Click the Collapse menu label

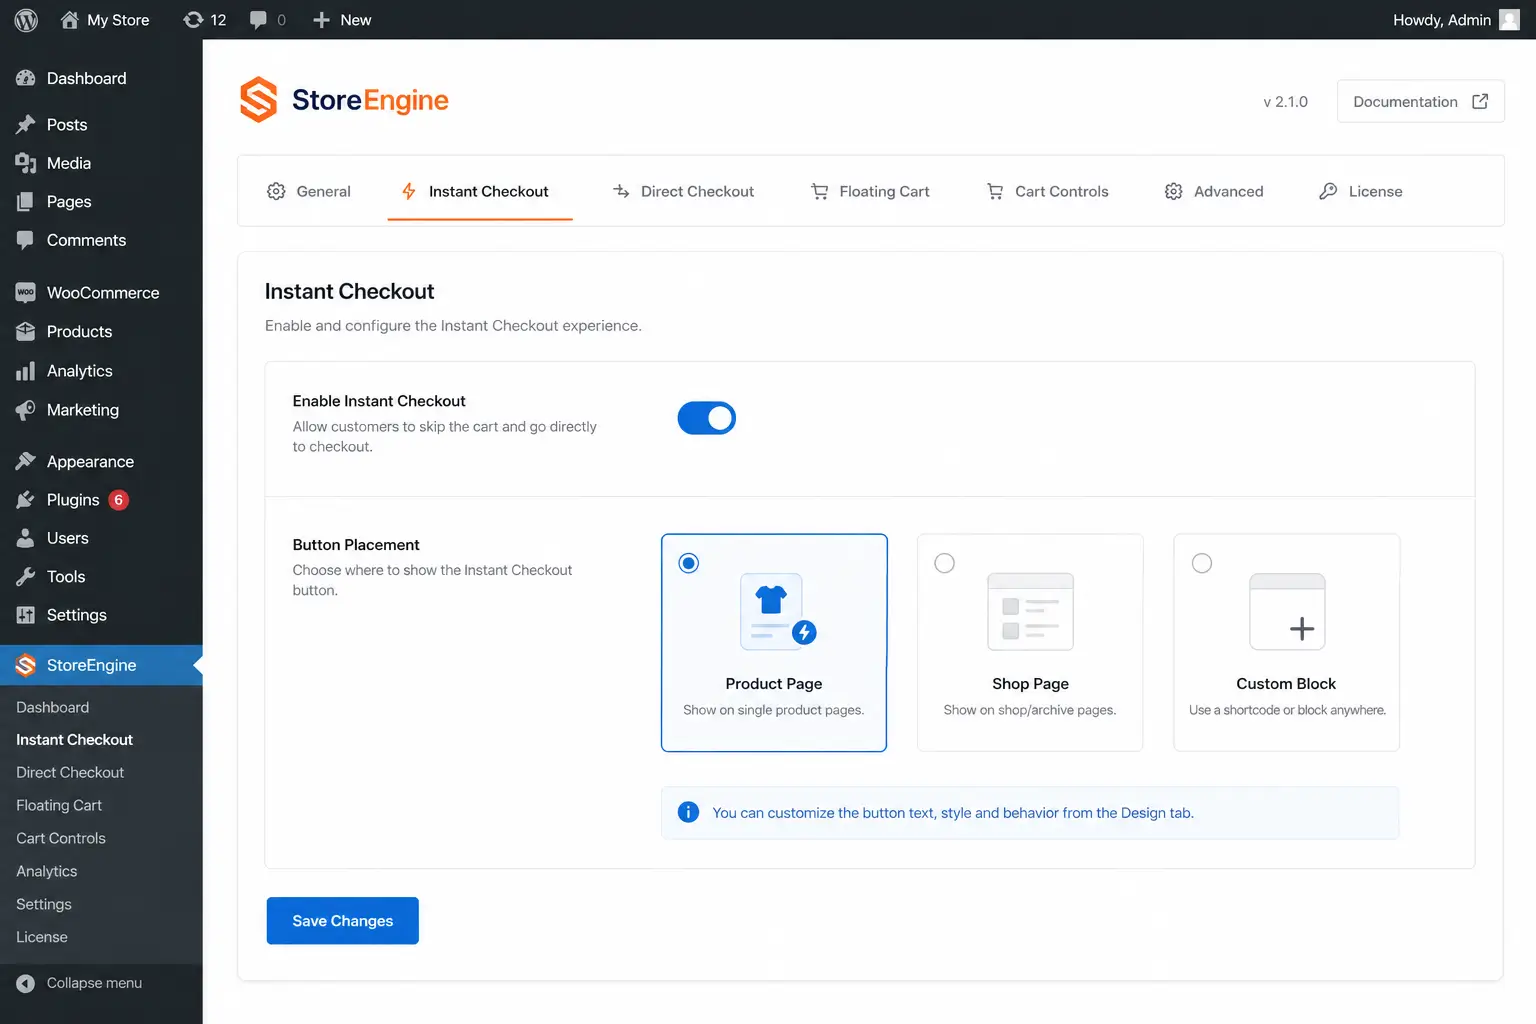tap(94, 983)
